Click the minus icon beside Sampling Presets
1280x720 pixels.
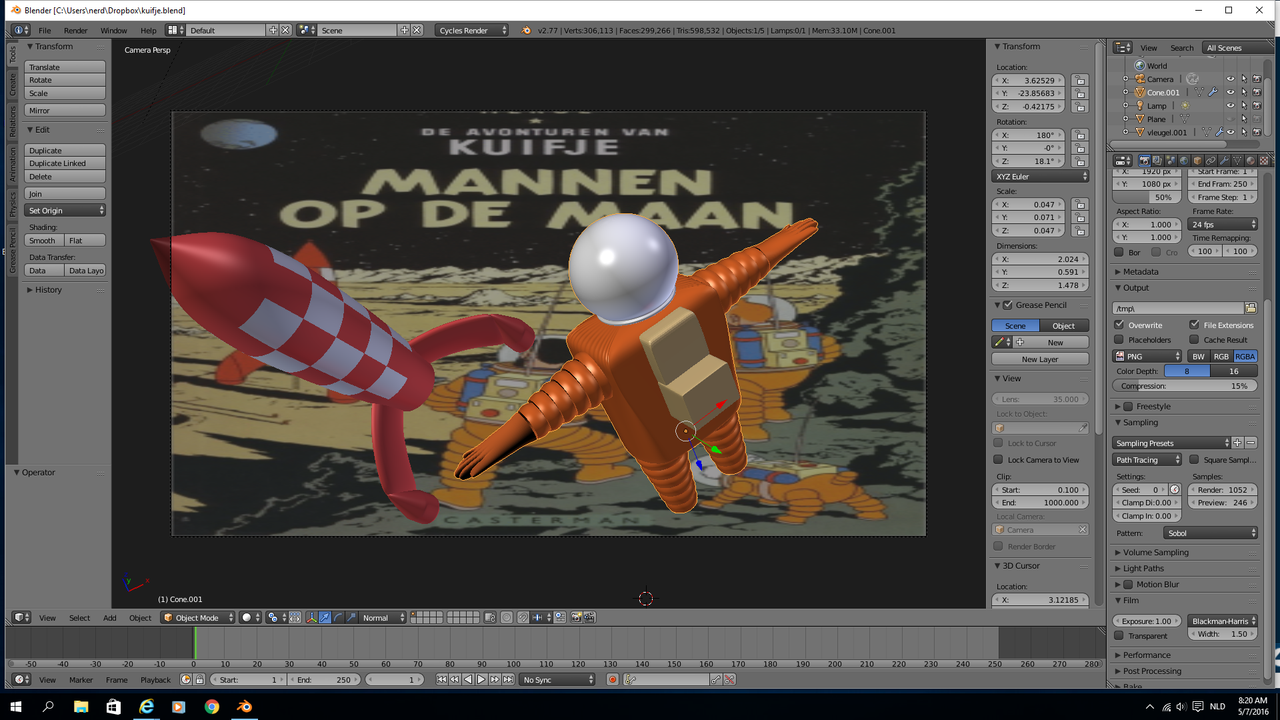point(1250,443)
